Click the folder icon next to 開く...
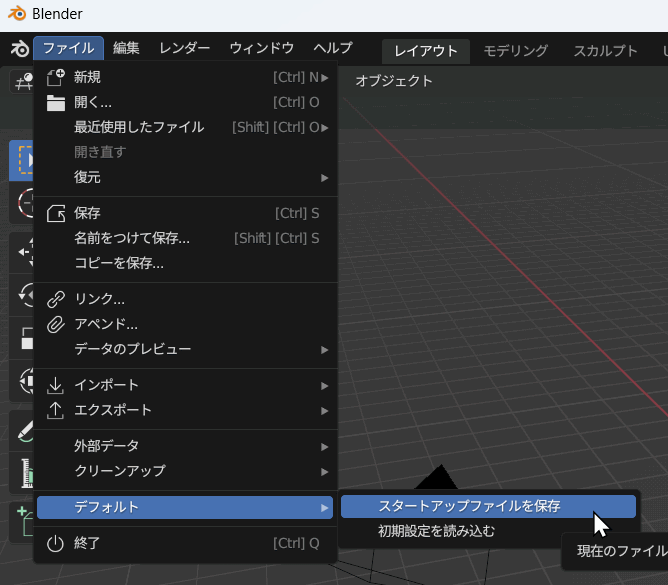The image size is (668, 585). coord(56,103)
